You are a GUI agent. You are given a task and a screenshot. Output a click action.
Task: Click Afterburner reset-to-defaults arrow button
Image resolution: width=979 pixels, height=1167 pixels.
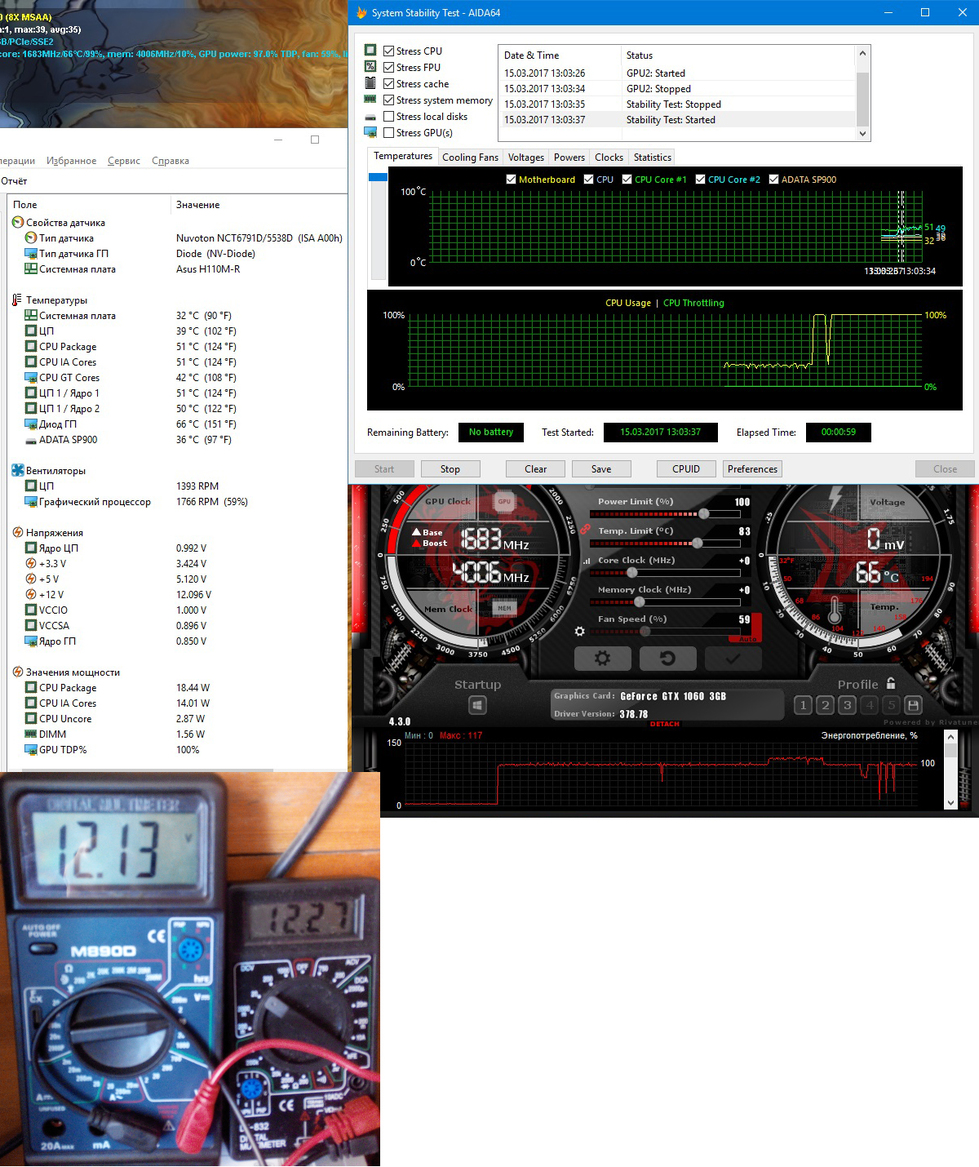pos(668,659)
